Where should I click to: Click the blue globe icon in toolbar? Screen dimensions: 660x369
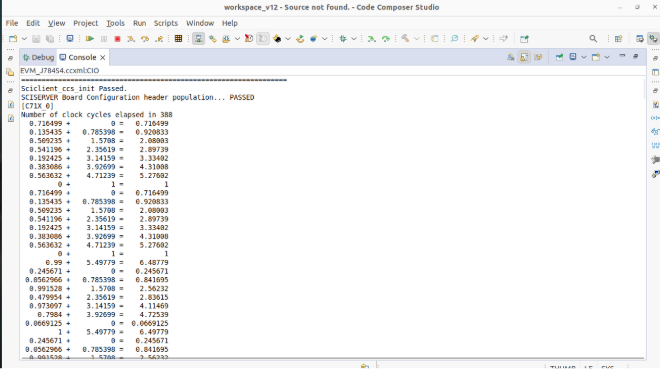314,39
